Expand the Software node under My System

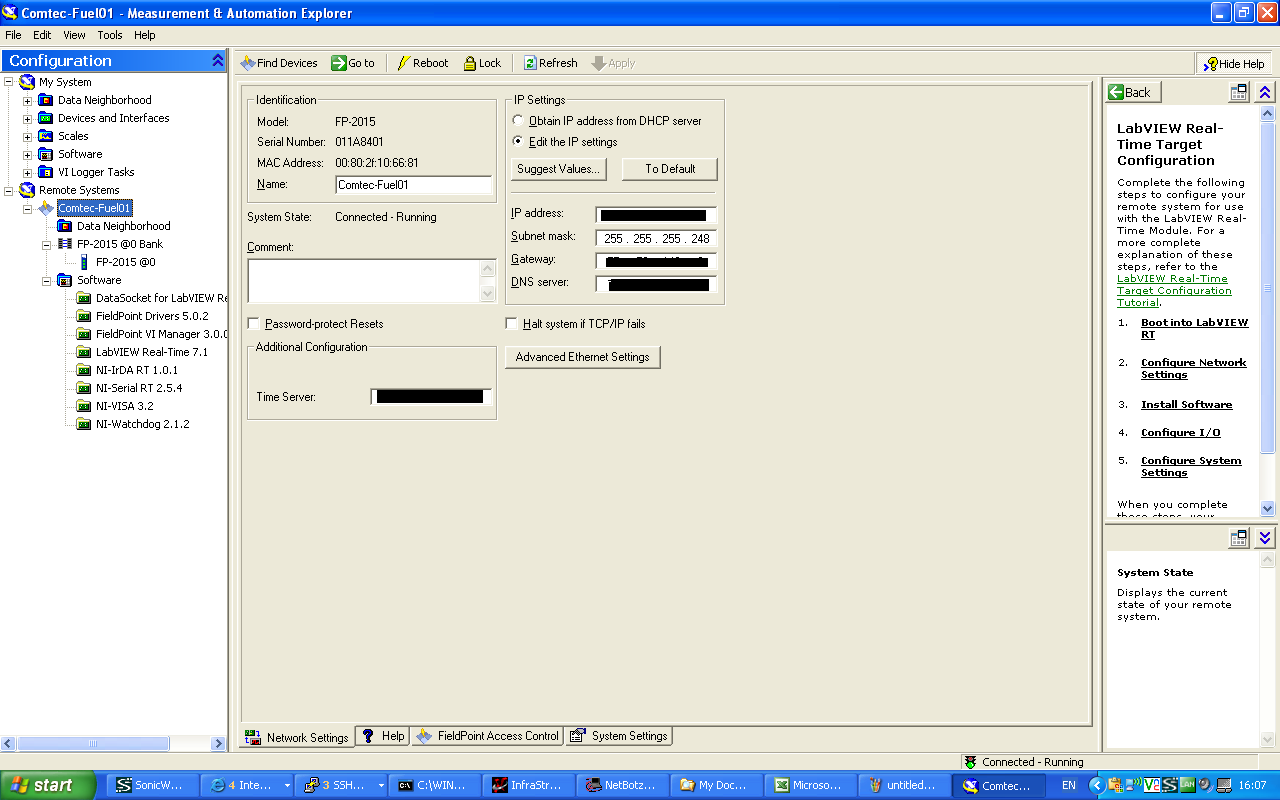[x=28, y=154]
